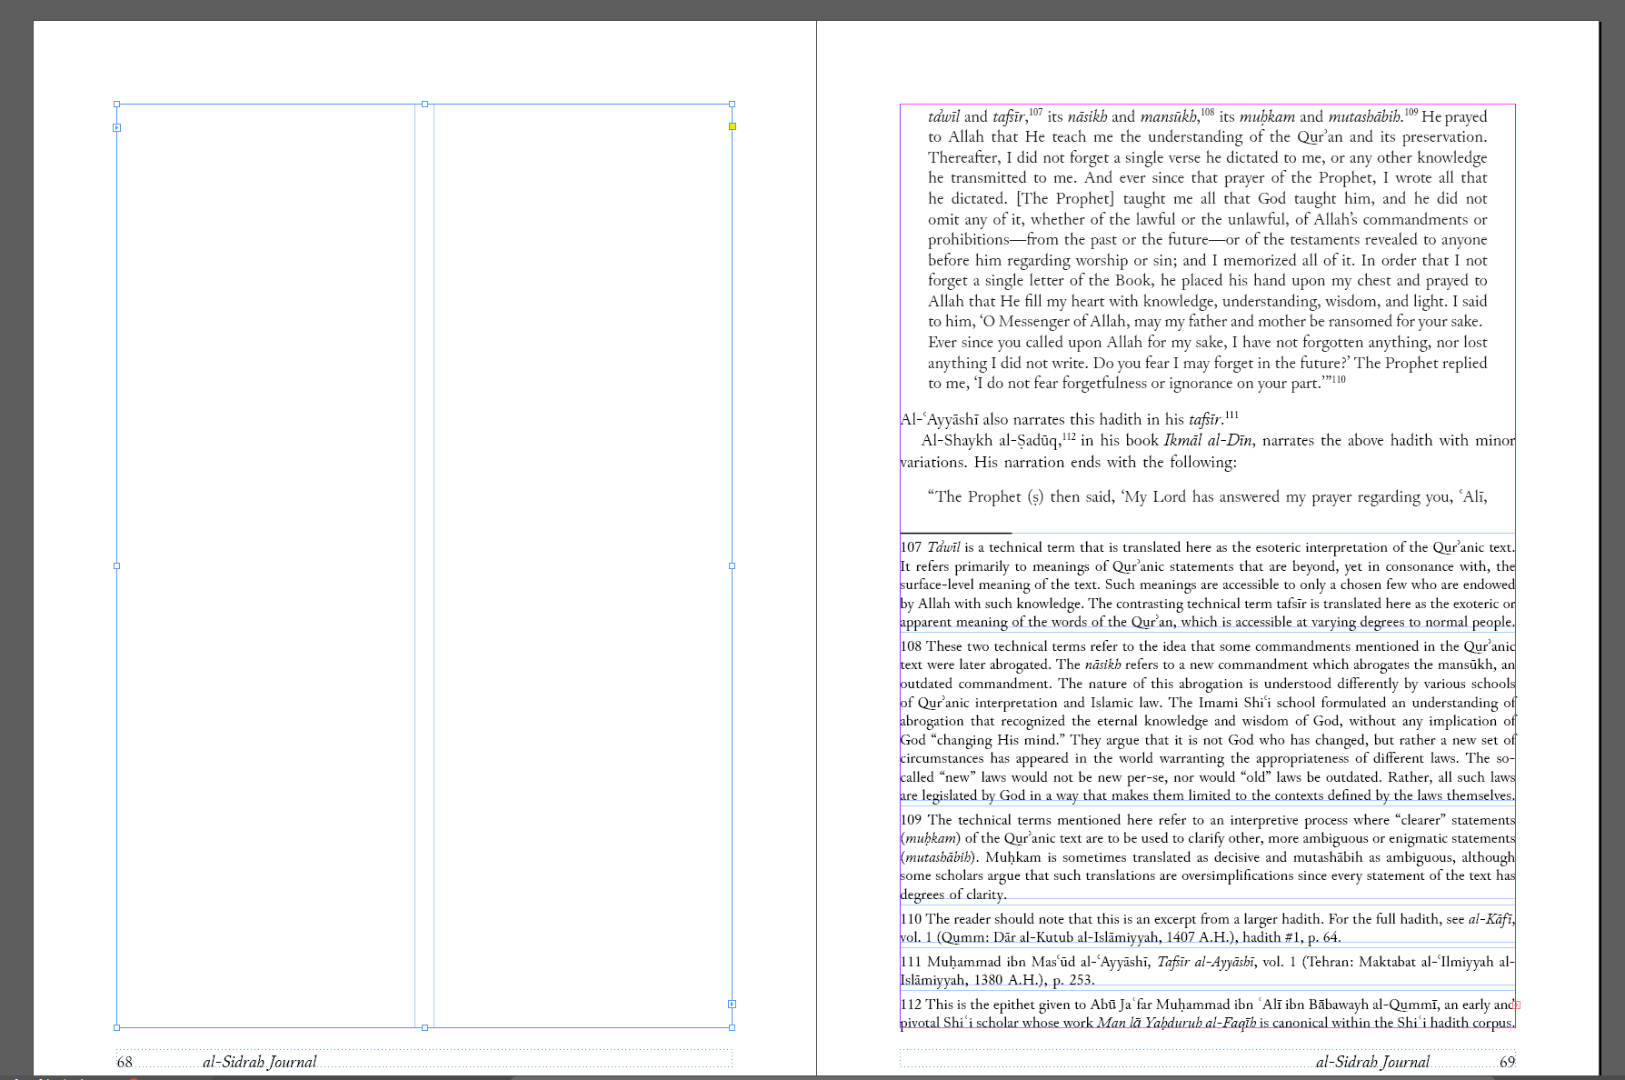Select the yellow corner-options handle on the empty frame
The height and width of the screenshot is (1080, 1625).
point(733,127)
